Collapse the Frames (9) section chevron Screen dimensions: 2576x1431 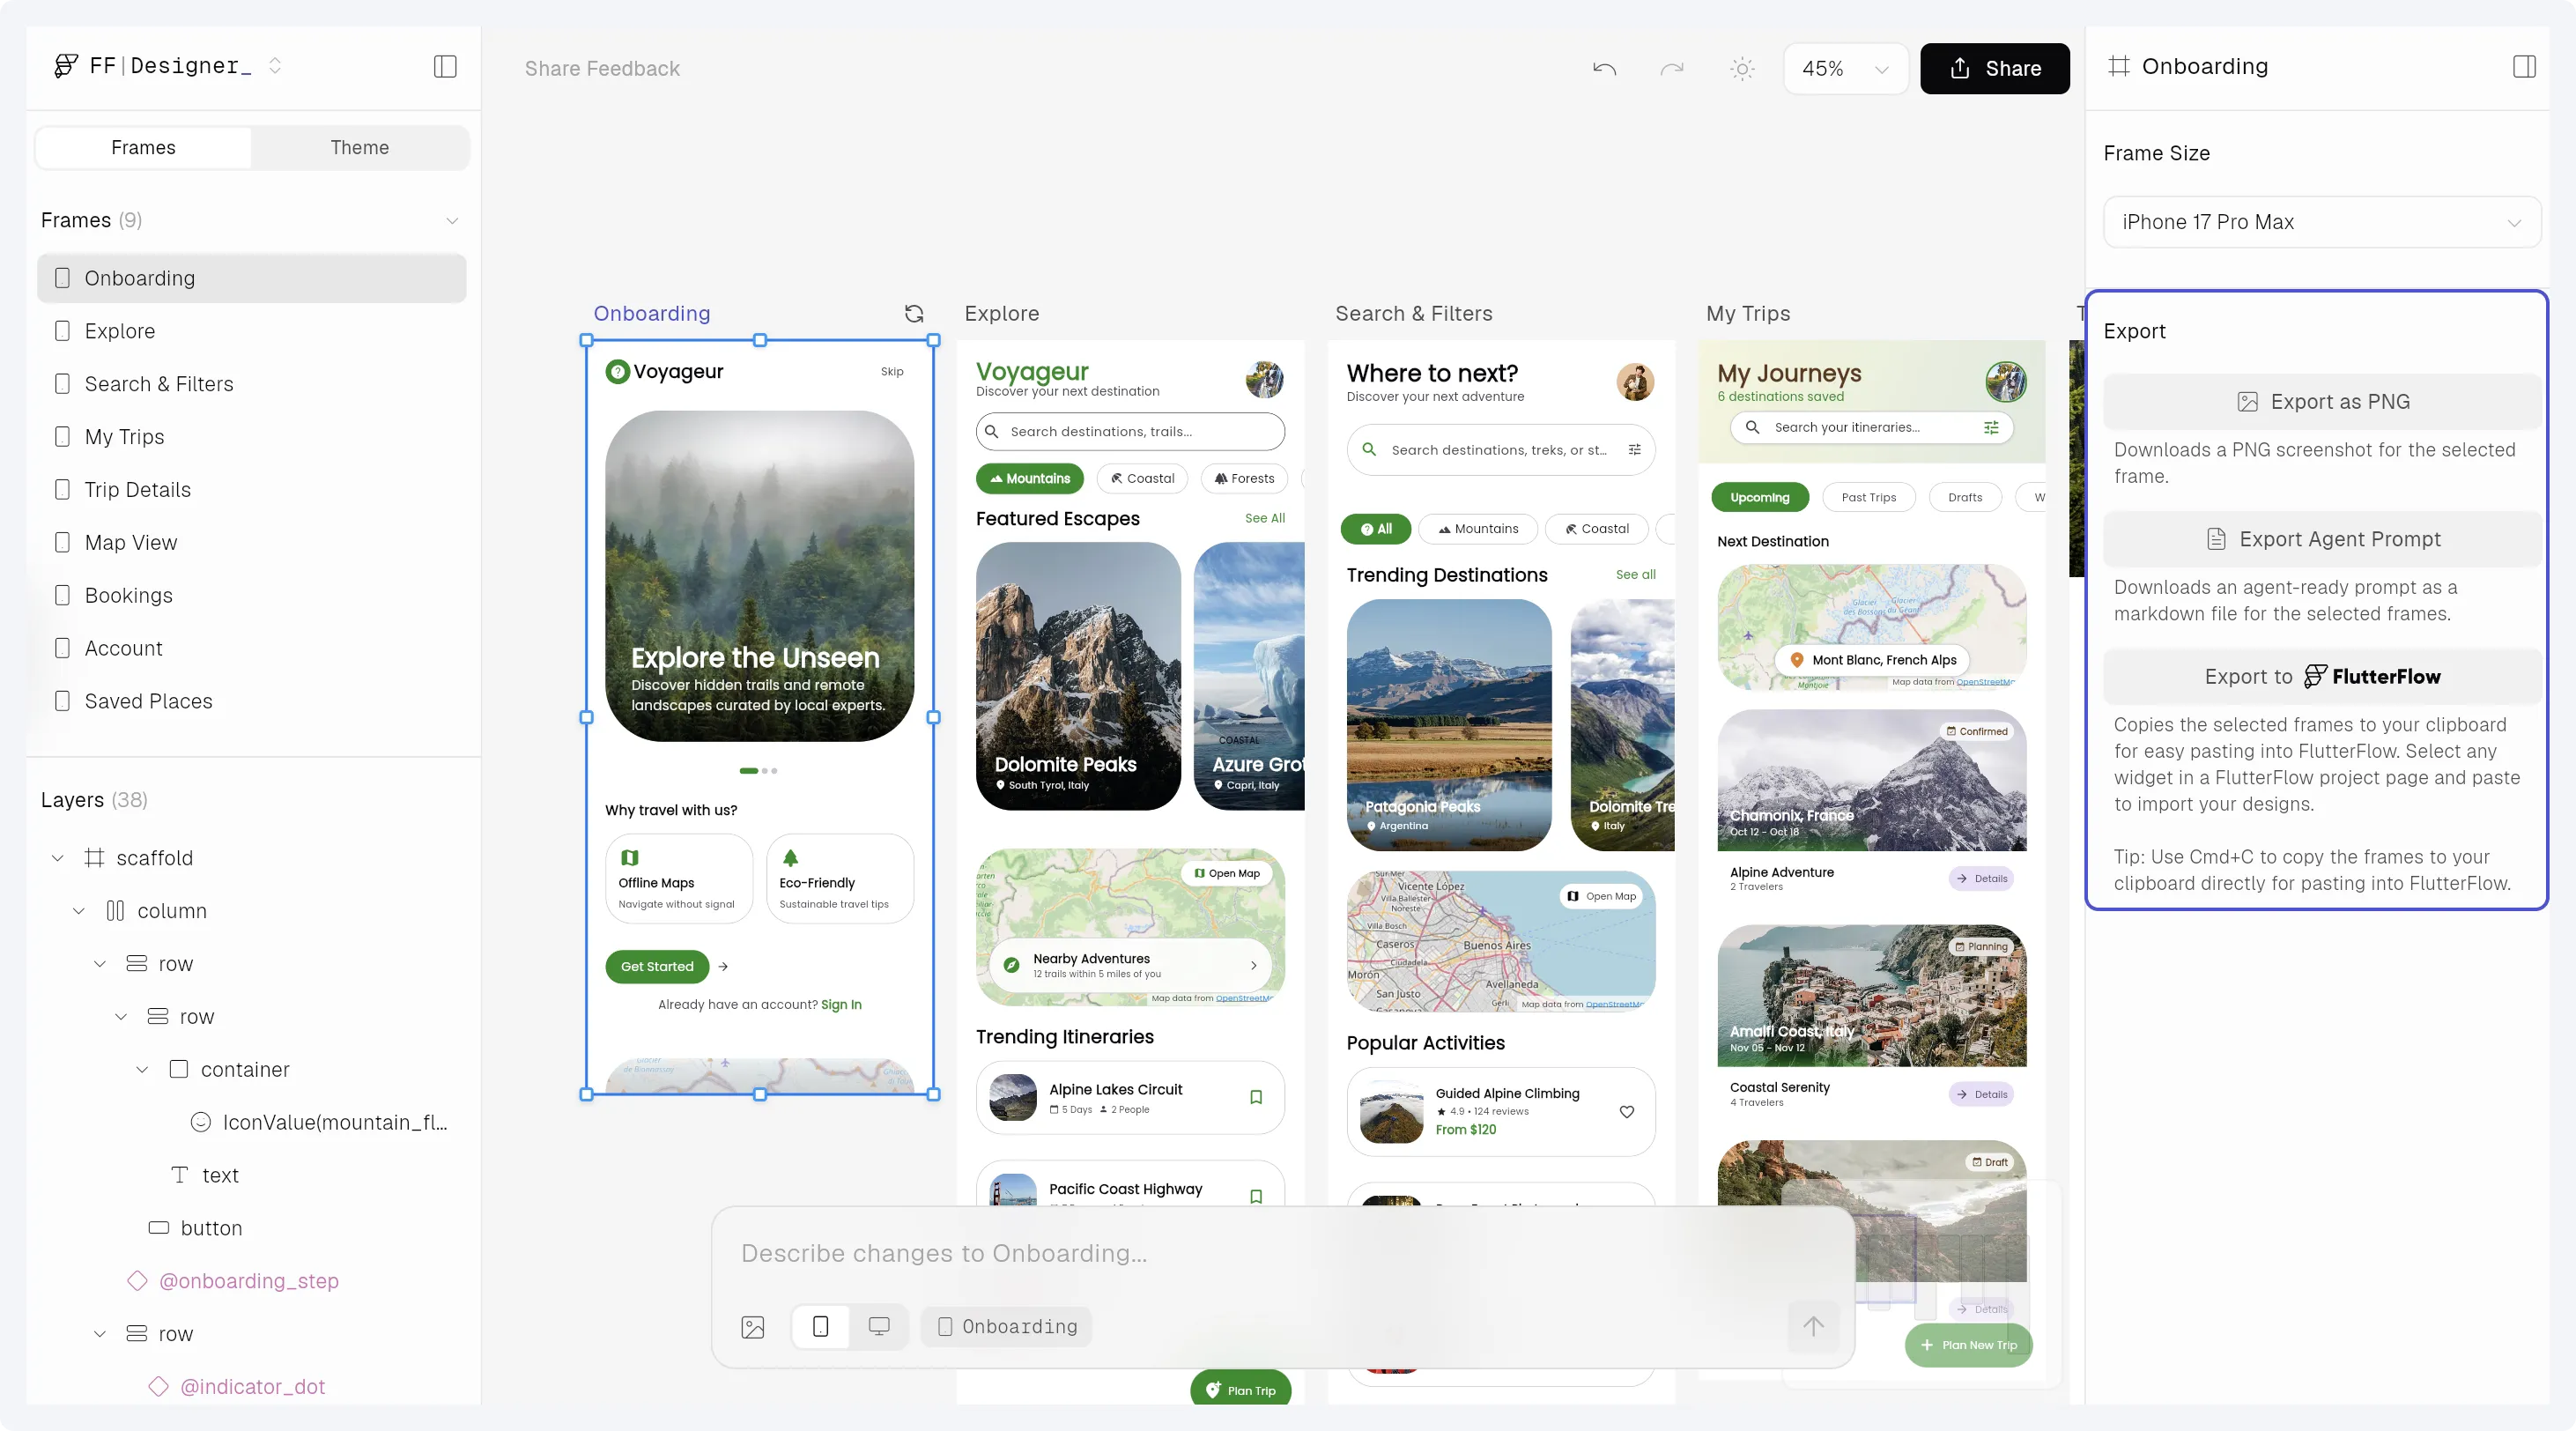click(x=452, y=220)
